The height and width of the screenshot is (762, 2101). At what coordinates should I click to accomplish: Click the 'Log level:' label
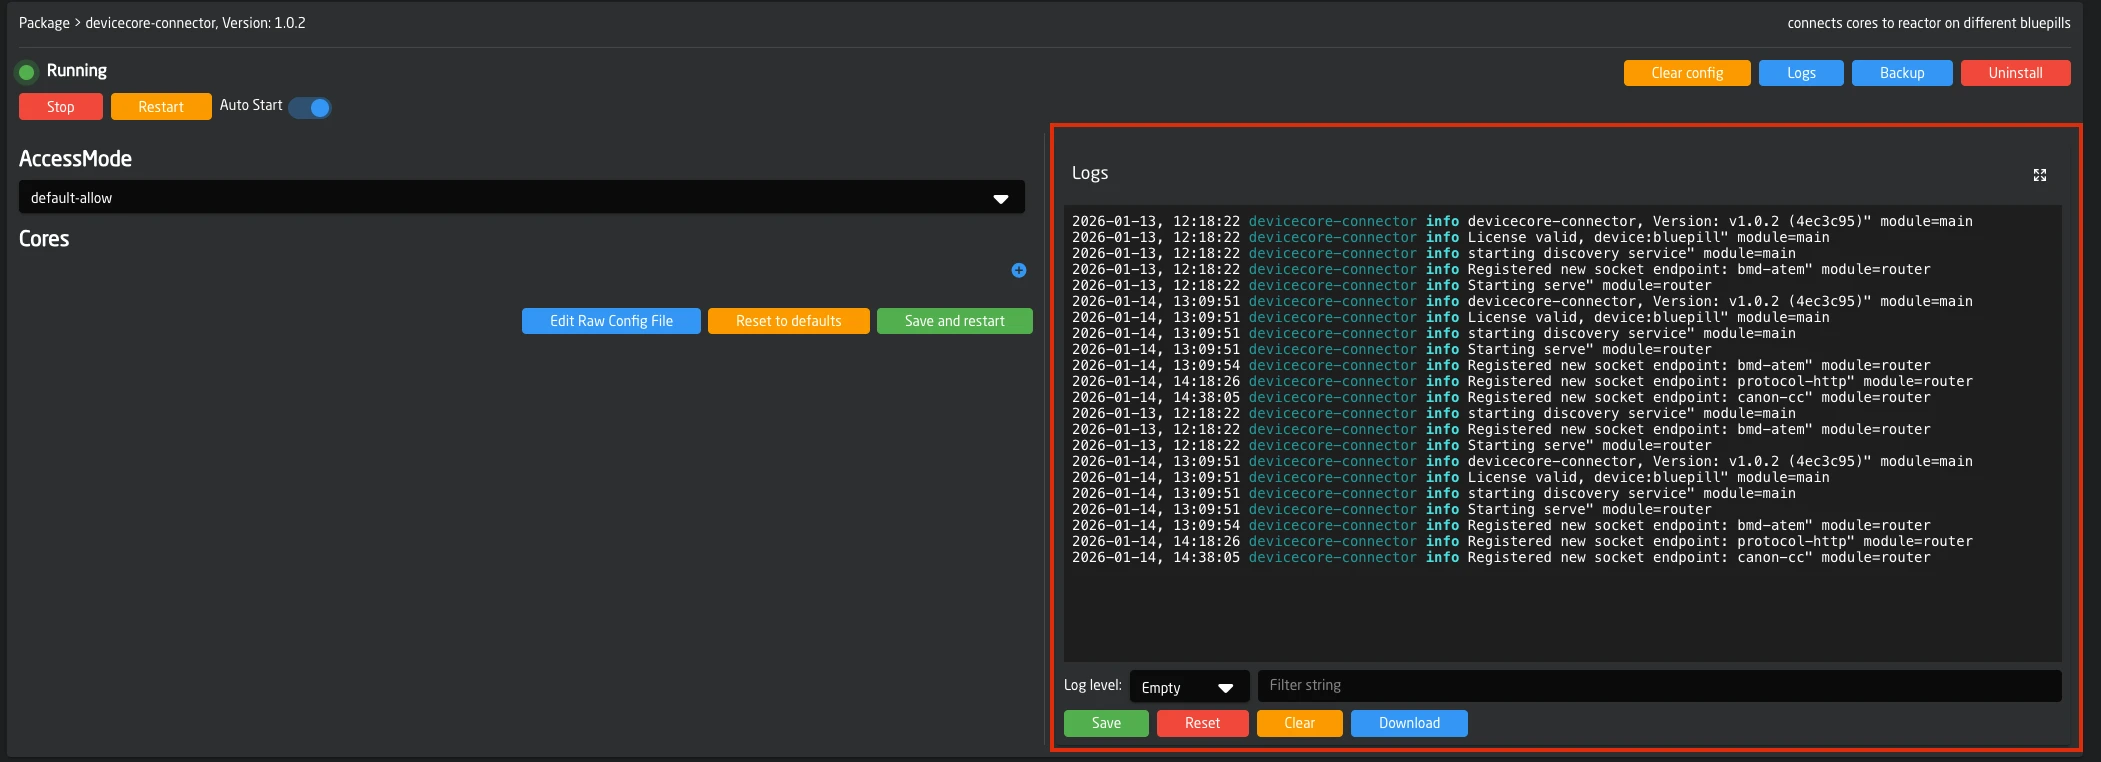coord(1093,685)
